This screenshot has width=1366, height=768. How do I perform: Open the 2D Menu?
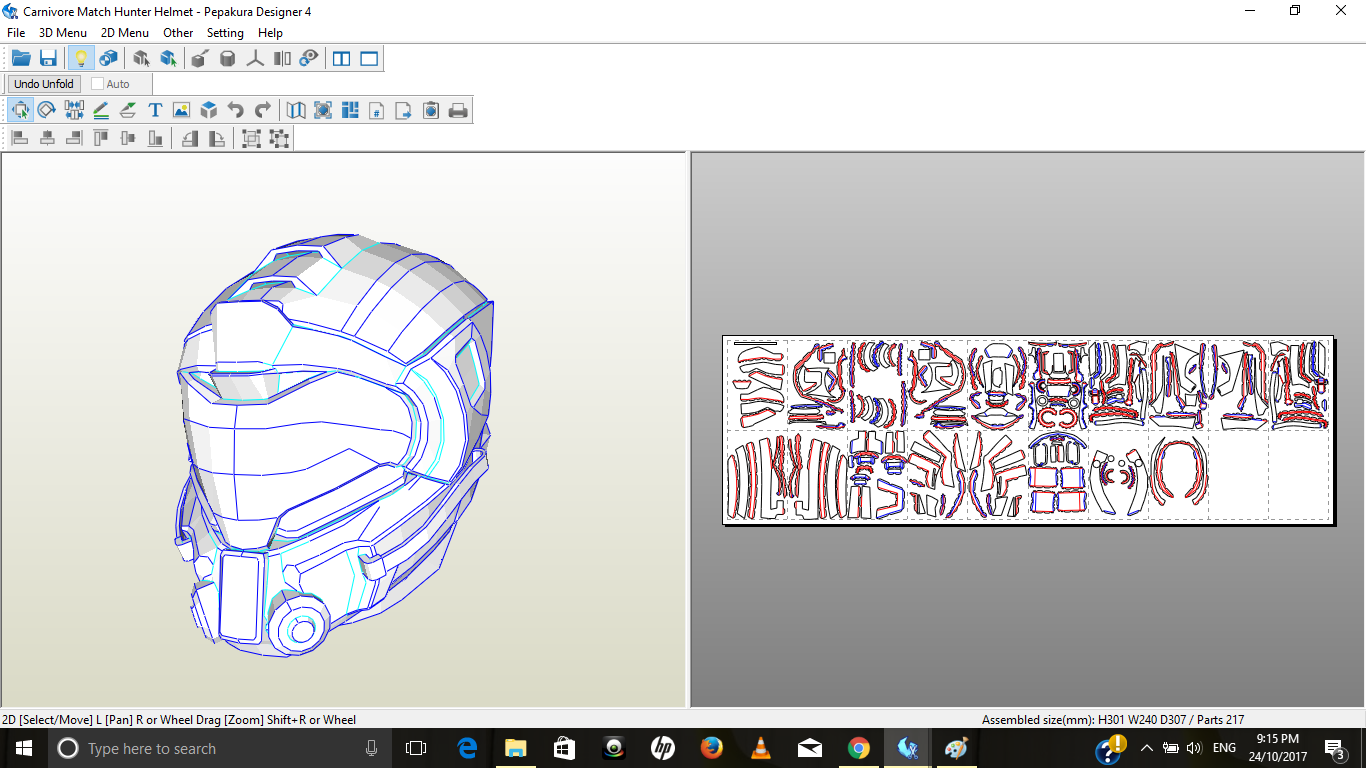(125, 33)
